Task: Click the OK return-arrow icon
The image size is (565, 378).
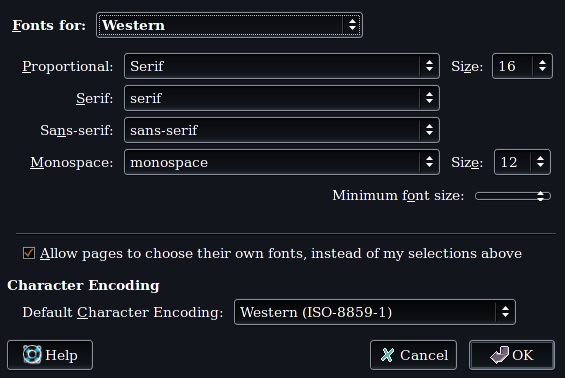Action: coord(499,355)
